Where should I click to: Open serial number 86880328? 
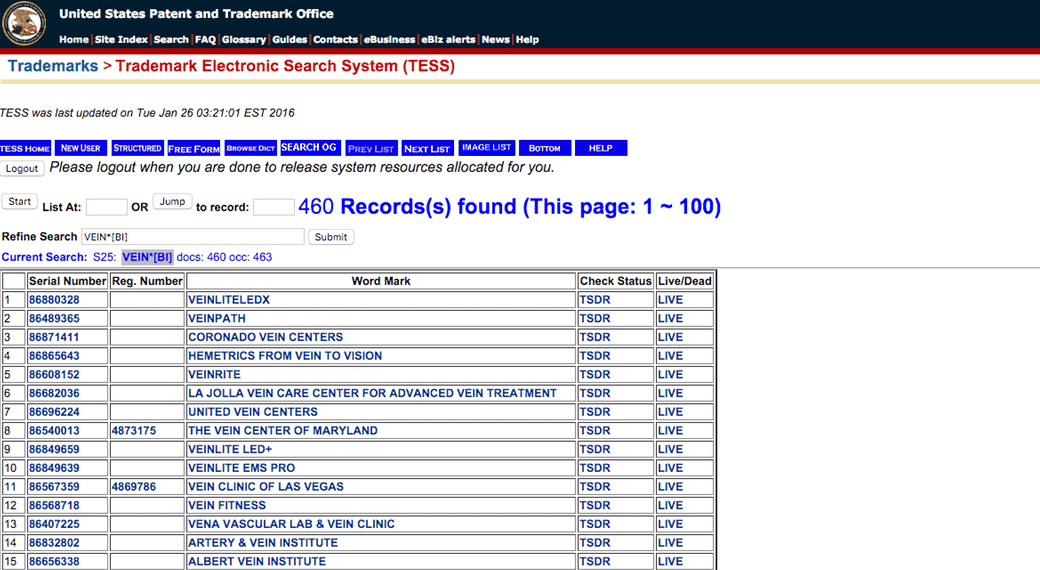[54, 300]
